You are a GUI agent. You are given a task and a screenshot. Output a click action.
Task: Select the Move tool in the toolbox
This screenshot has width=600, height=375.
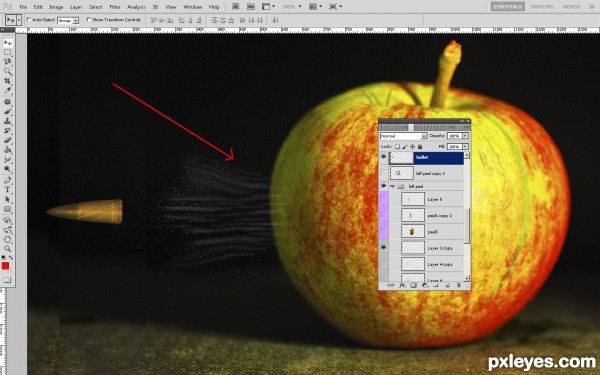(x=8, y=43)
